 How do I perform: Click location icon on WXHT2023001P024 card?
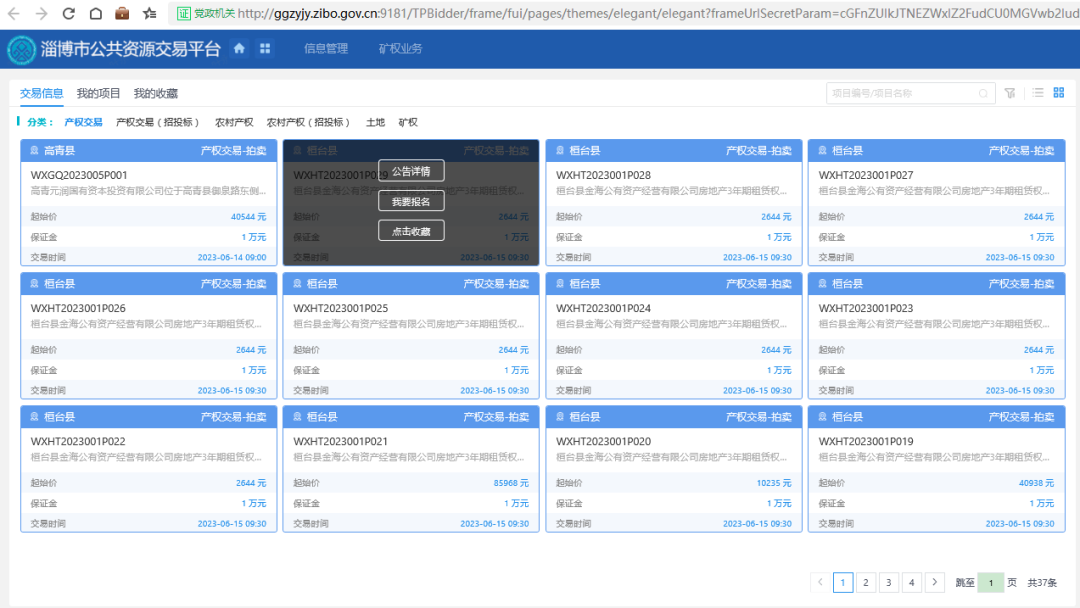560,284
